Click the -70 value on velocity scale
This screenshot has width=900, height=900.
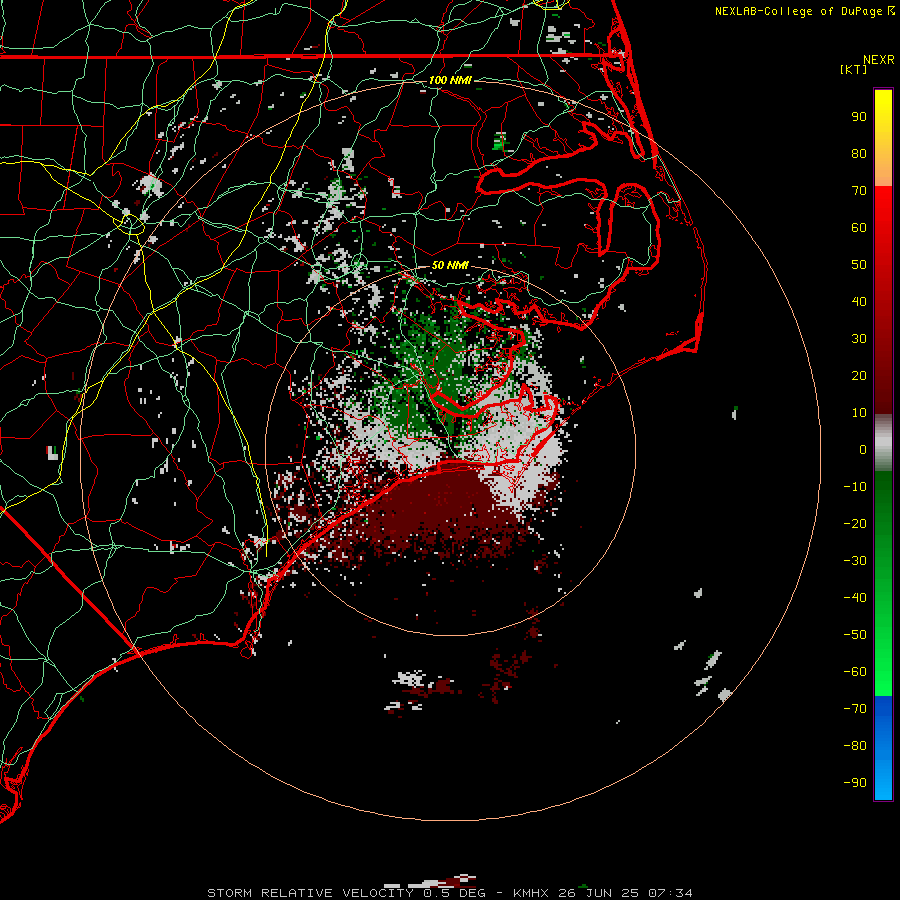[855, 709]
